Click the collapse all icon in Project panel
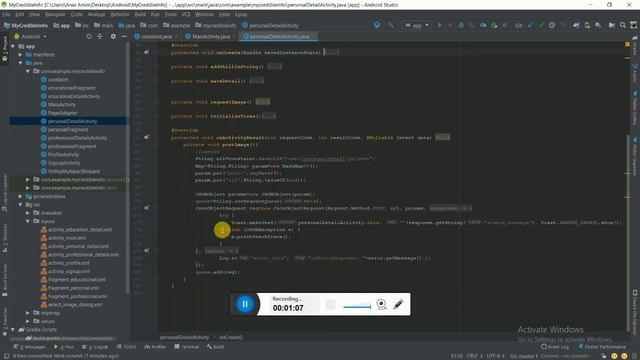640x360 pixels. pyautogui.click(x=100, y=36)
